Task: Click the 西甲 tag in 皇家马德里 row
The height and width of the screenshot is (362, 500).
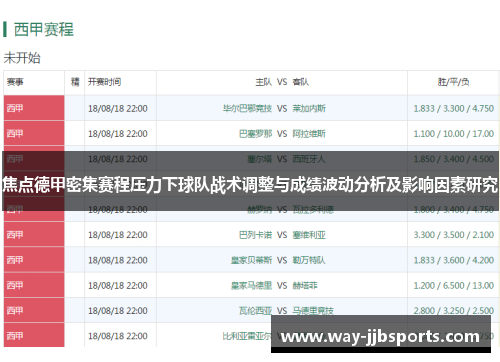Action: click(x=15, y=285)
